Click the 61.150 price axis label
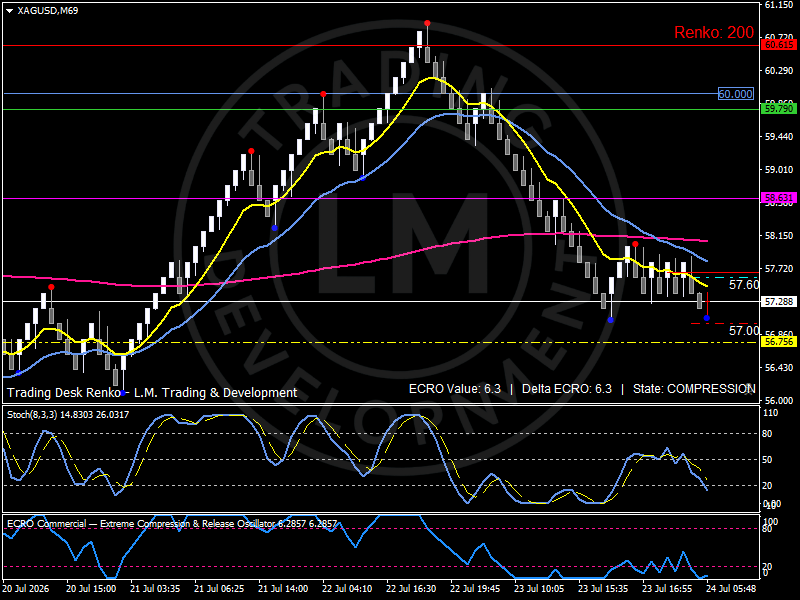800x600 pixels. tap(779, 5)
